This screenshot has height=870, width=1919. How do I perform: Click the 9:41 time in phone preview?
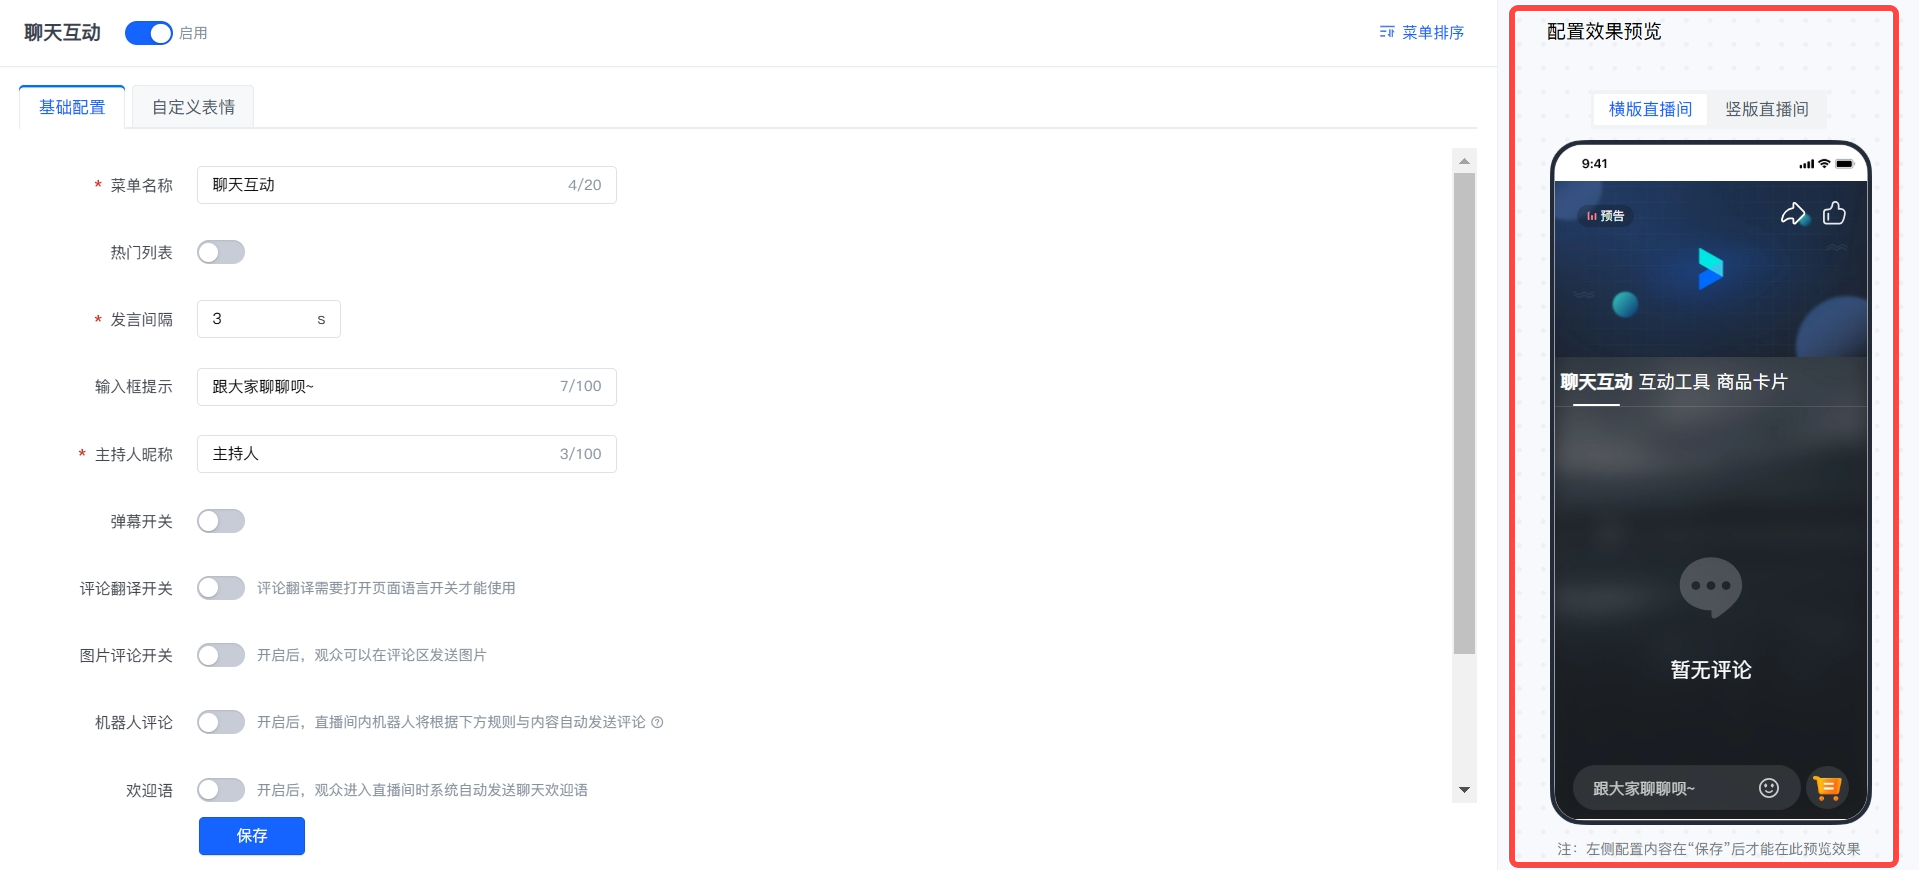(1595, 164)
